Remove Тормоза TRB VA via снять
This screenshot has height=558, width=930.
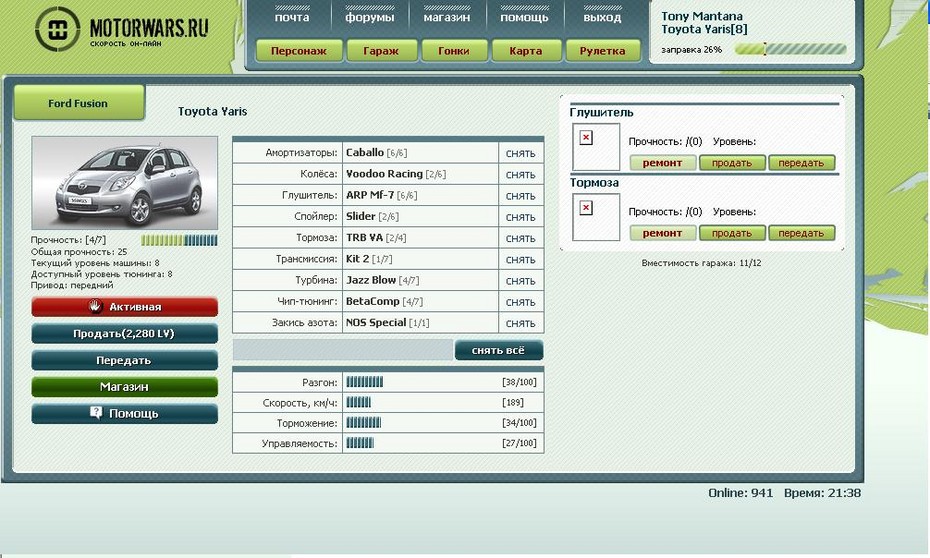pos(520,238)
